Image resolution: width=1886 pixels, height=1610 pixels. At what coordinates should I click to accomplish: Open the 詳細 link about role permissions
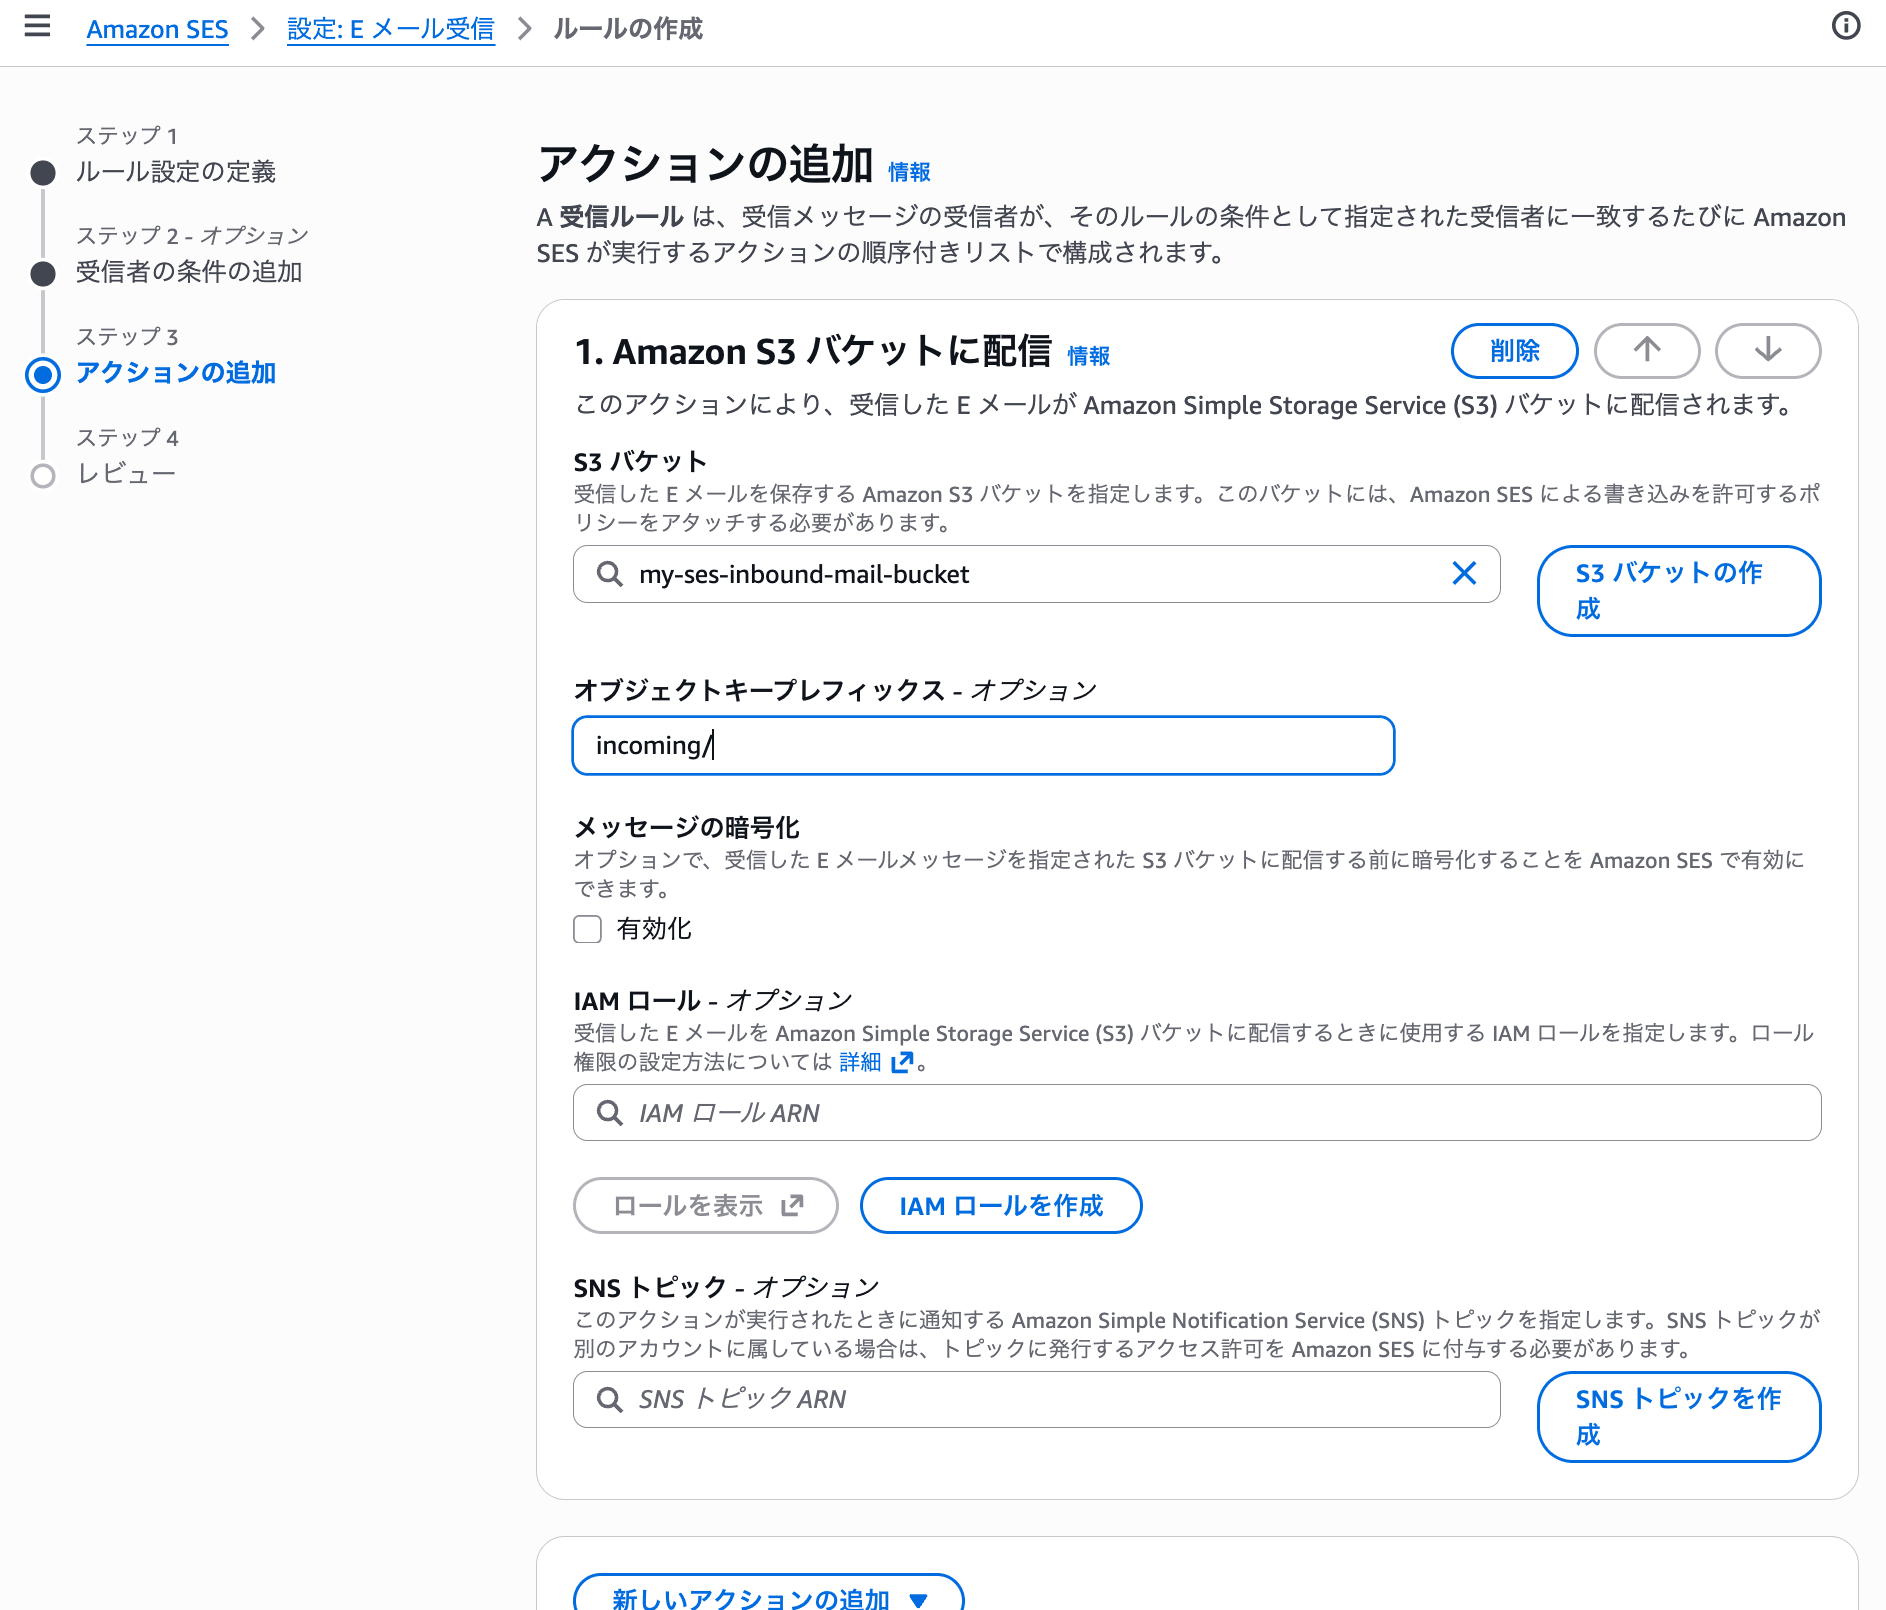point(860,1062)
